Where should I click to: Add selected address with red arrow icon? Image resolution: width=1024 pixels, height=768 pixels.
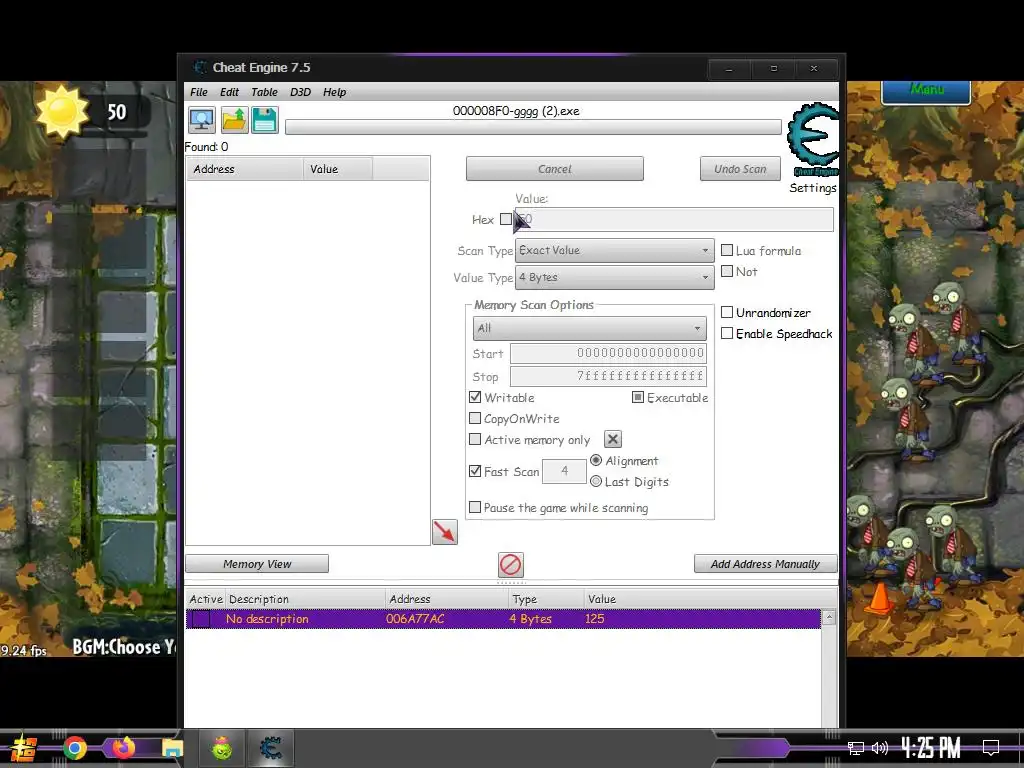coord(445,532)
